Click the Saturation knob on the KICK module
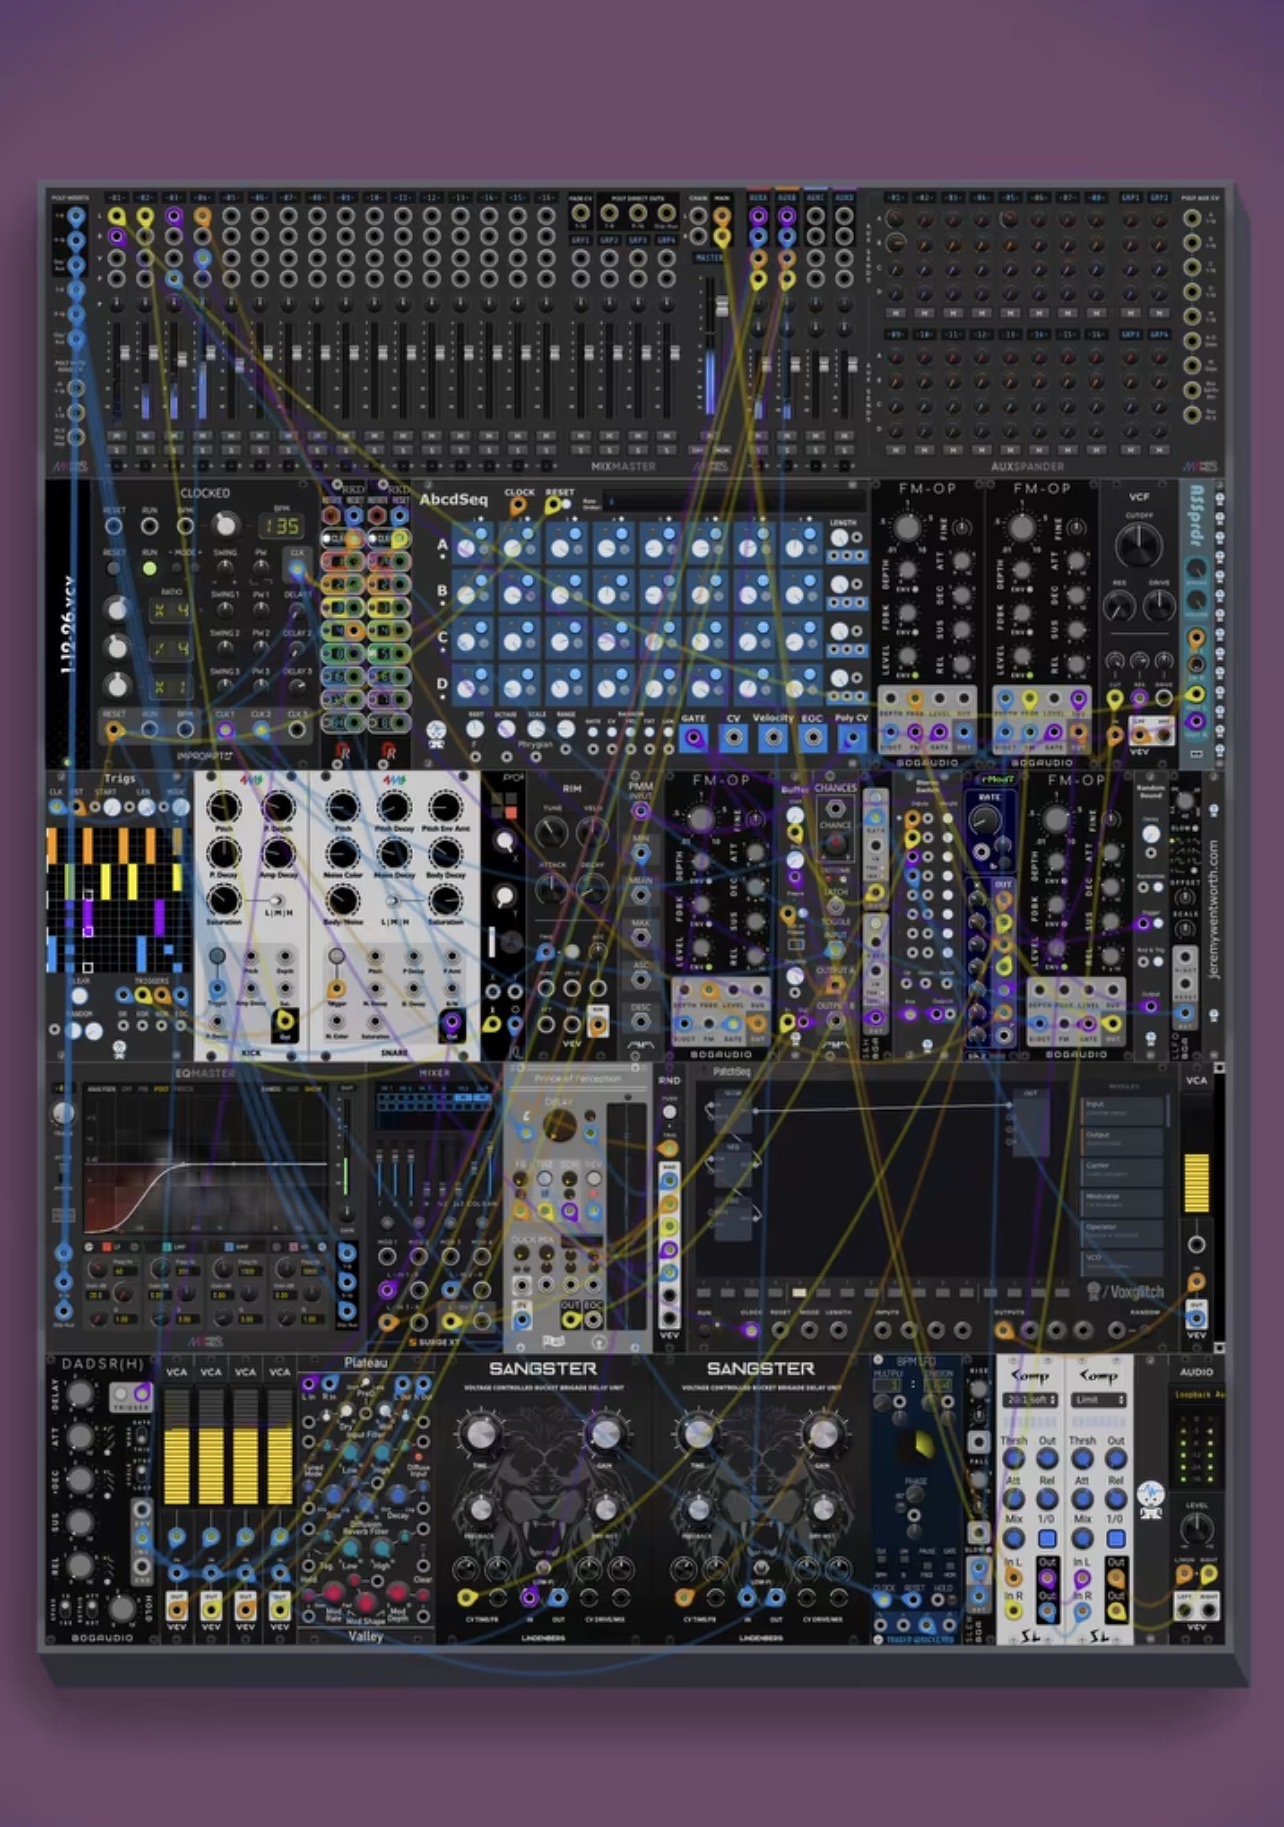The height and width of the screenshot is (1827, 1284). [x=224, y=901]
